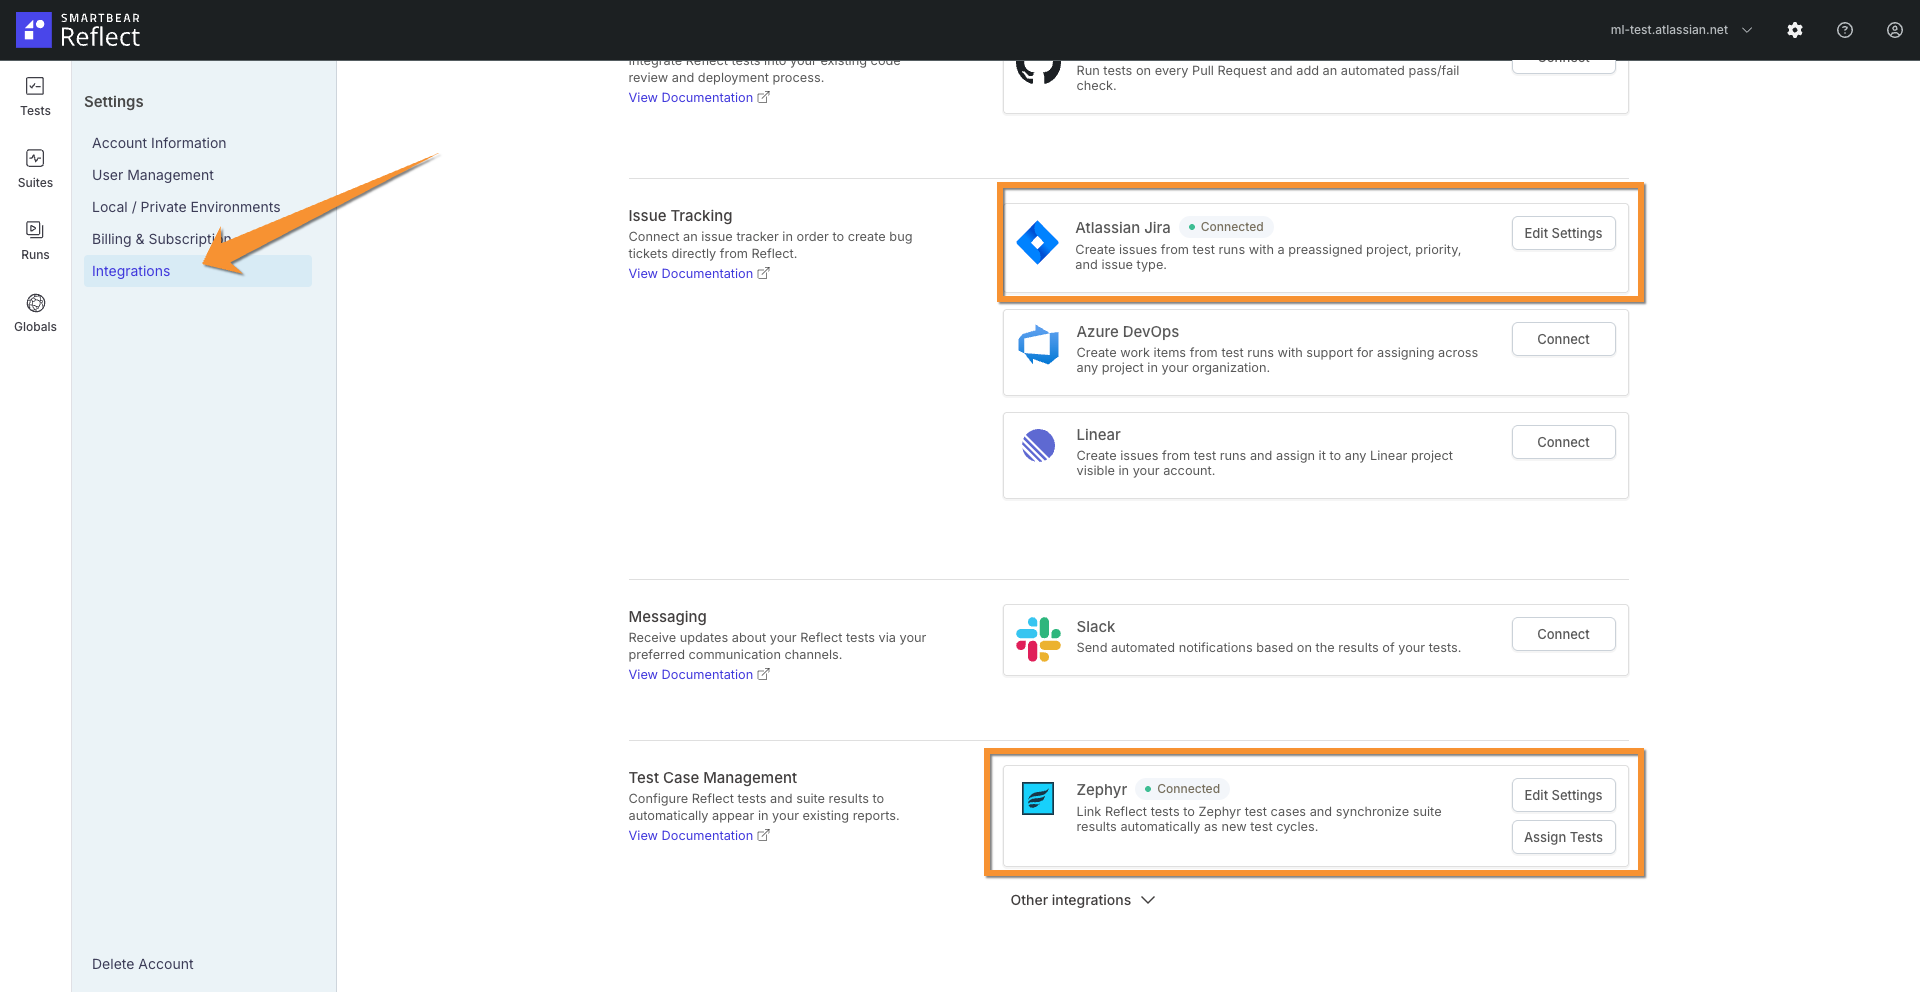Select the Tests sidebar icon
The height and width of the screenshot is (992, 1920).
(35, 95)
